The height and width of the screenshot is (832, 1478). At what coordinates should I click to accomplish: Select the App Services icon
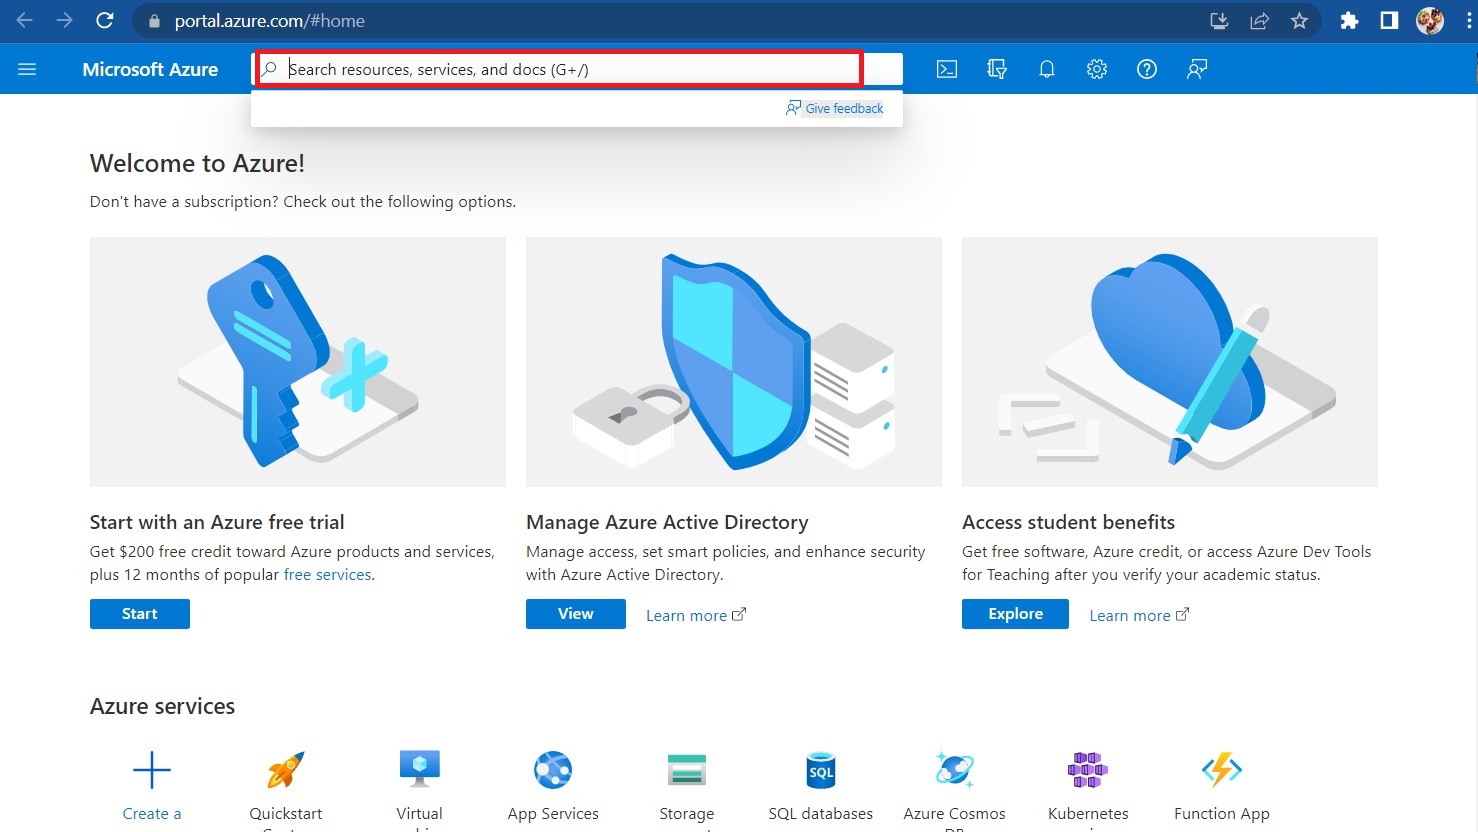(553, 770)
